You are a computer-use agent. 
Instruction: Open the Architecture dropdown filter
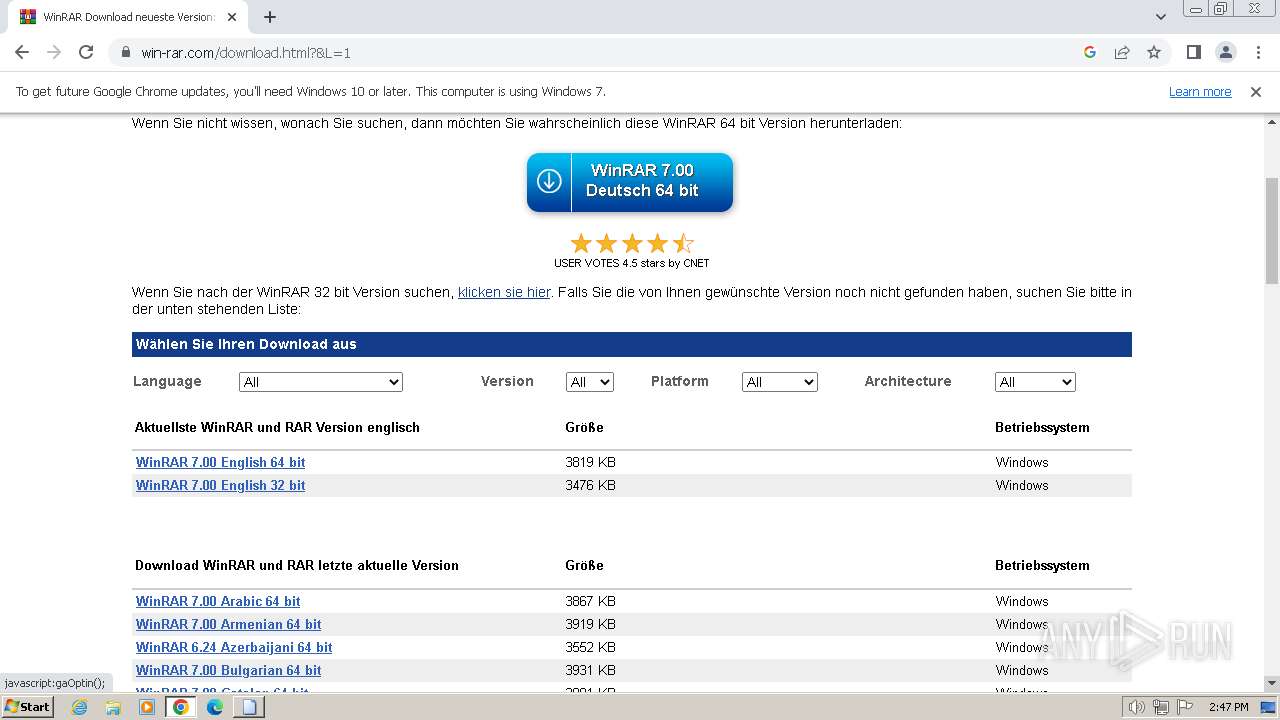coord(1035,382)
